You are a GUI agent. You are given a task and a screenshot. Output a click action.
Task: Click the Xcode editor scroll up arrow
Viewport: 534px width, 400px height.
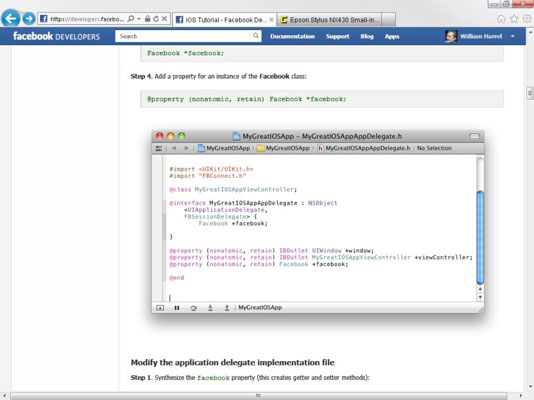click(x=480, y=289)
